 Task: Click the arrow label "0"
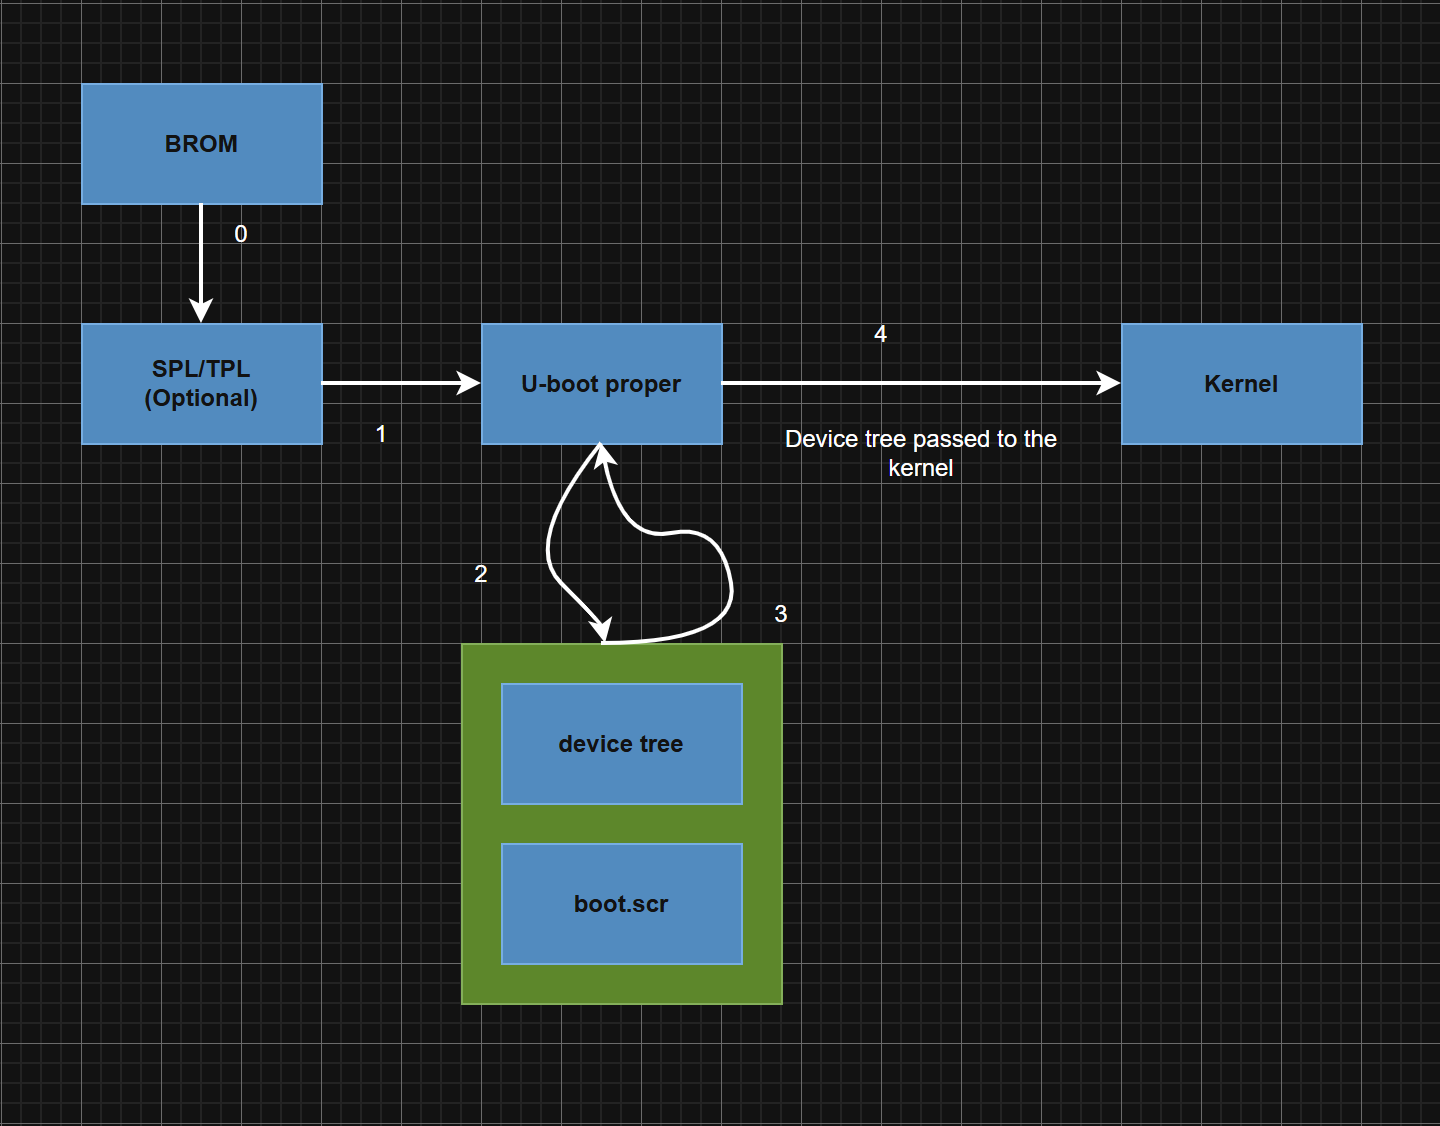[241, 234]
